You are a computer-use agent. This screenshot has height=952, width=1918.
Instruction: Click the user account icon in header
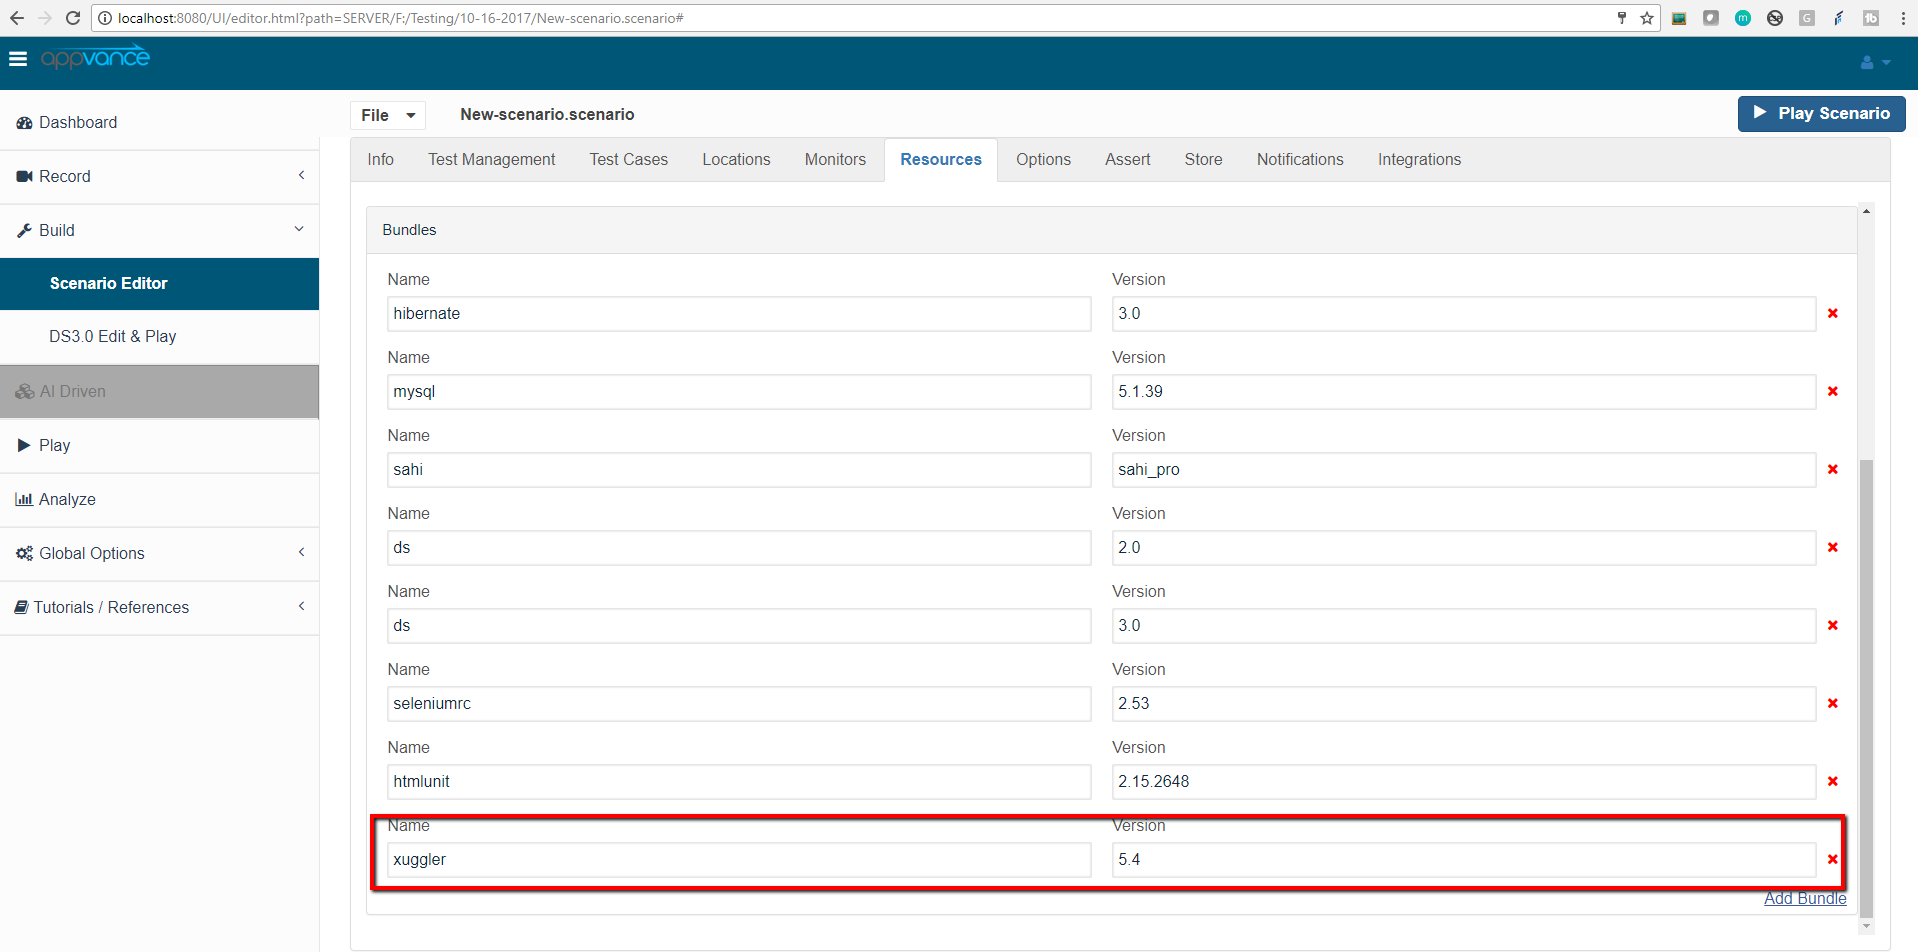pyautogui.click(x=1873, y=62)
